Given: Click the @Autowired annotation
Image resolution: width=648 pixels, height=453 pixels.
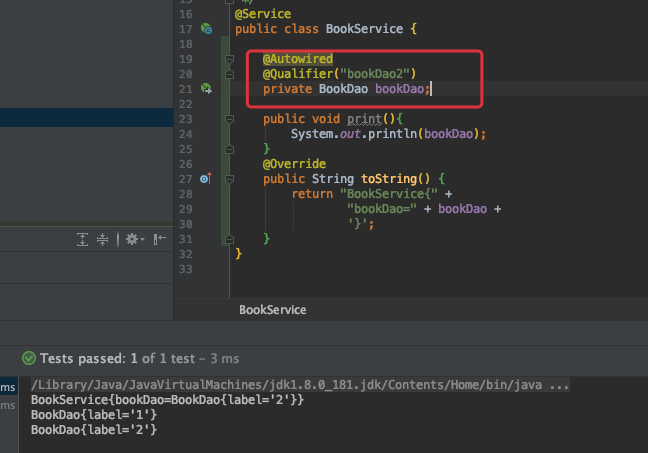Looking at the screenshot, I should pyautogui.click(x=298, y=59).
